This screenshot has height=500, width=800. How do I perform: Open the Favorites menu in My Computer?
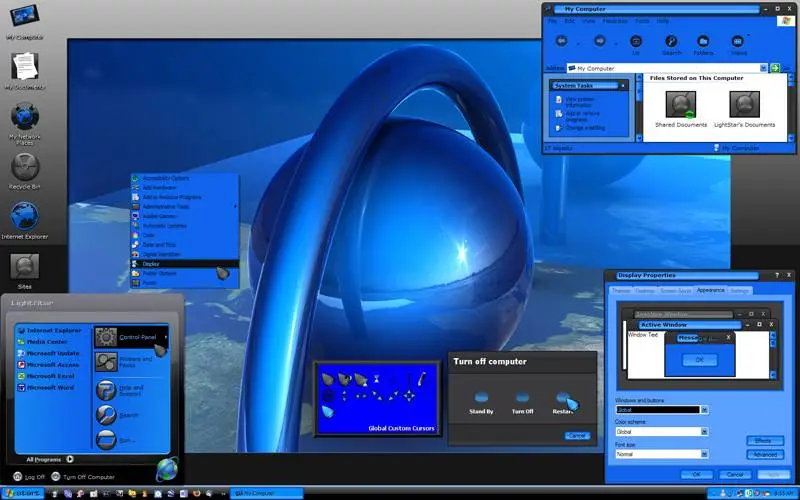click(x=615, y=21)
